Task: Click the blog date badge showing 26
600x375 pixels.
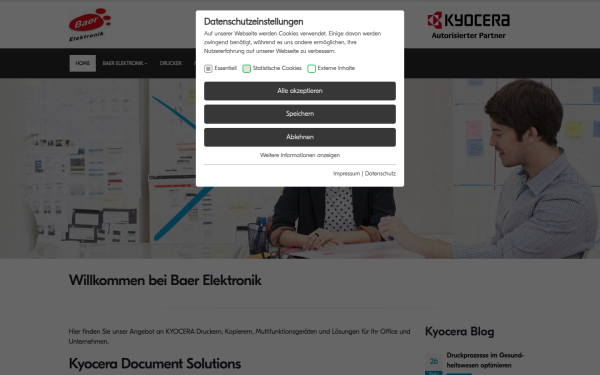Action: [x=434, y=364]
